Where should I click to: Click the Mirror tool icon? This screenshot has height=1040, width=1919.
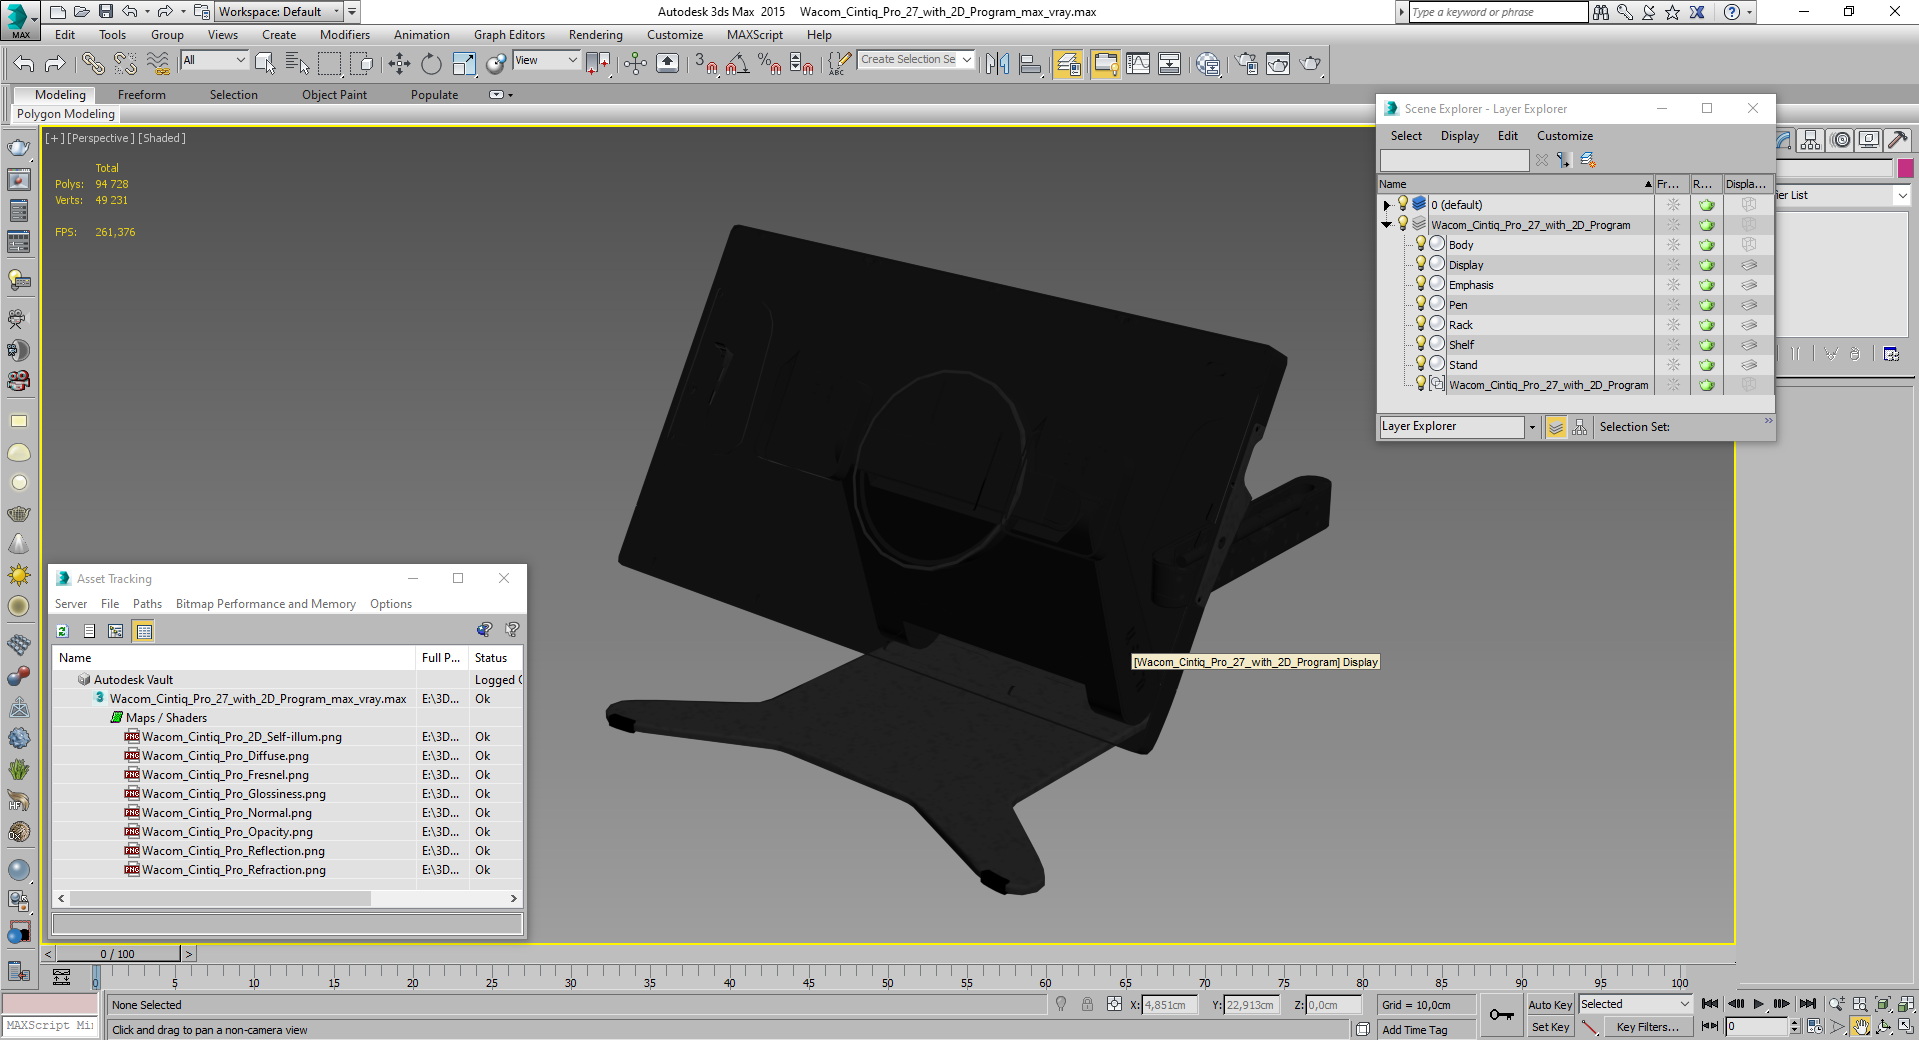coord(997,64)
